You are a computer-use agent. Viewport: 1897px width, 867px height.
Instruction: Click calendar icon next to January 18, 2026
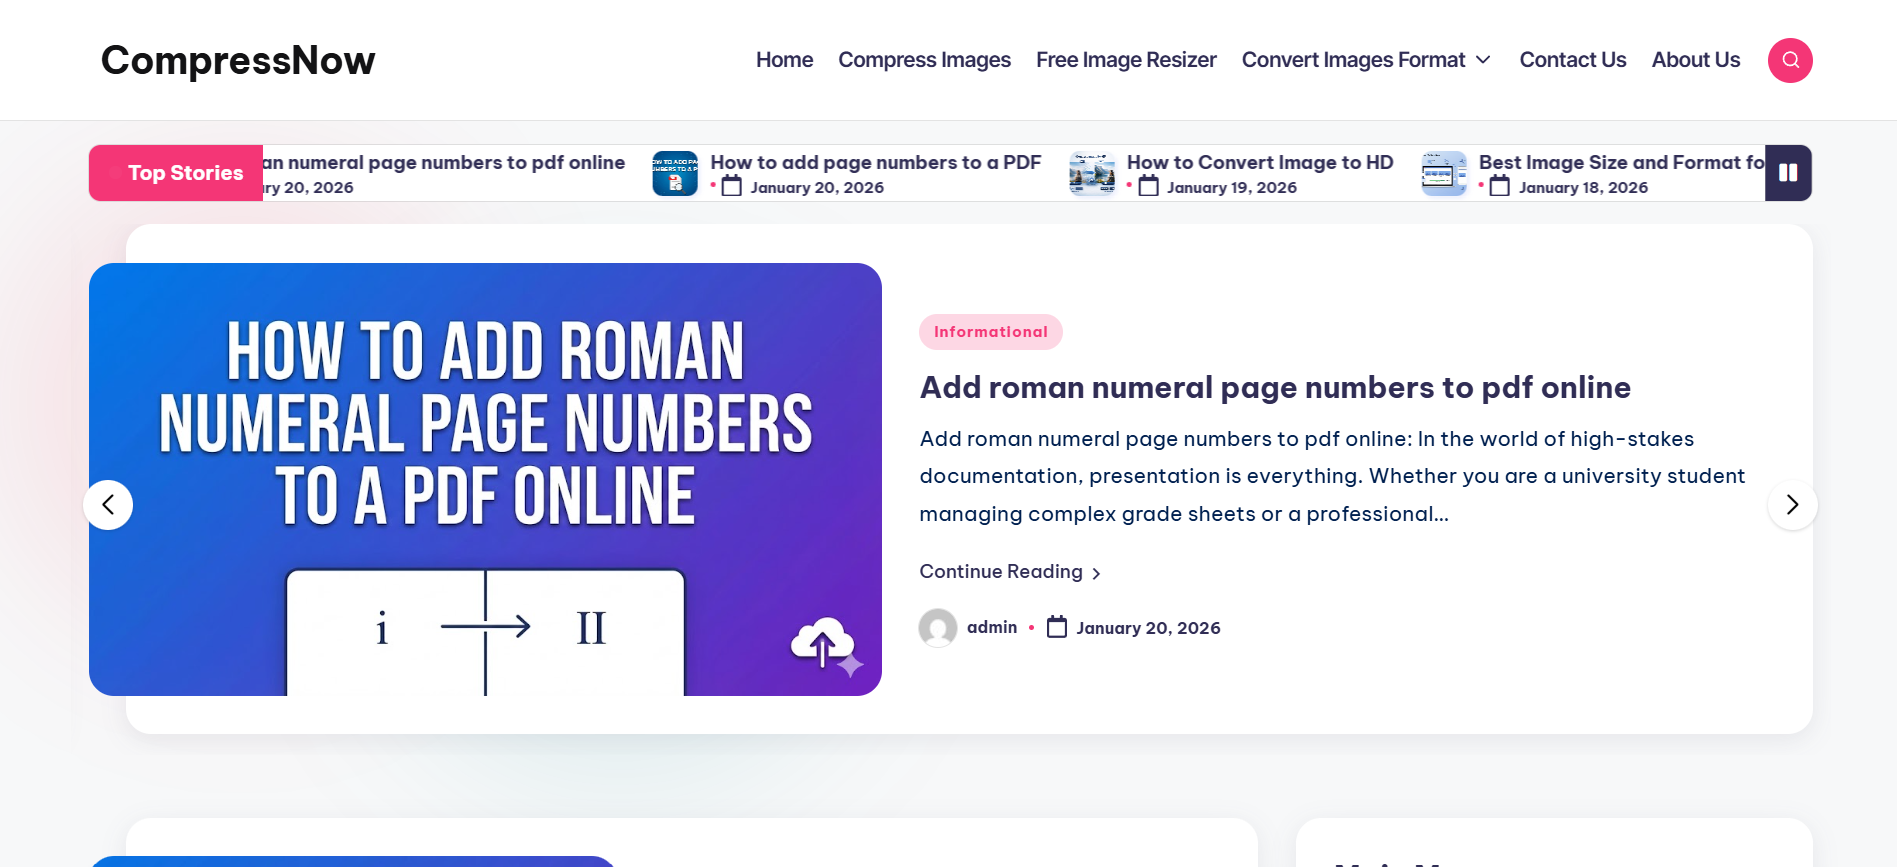coord(1500,186)
